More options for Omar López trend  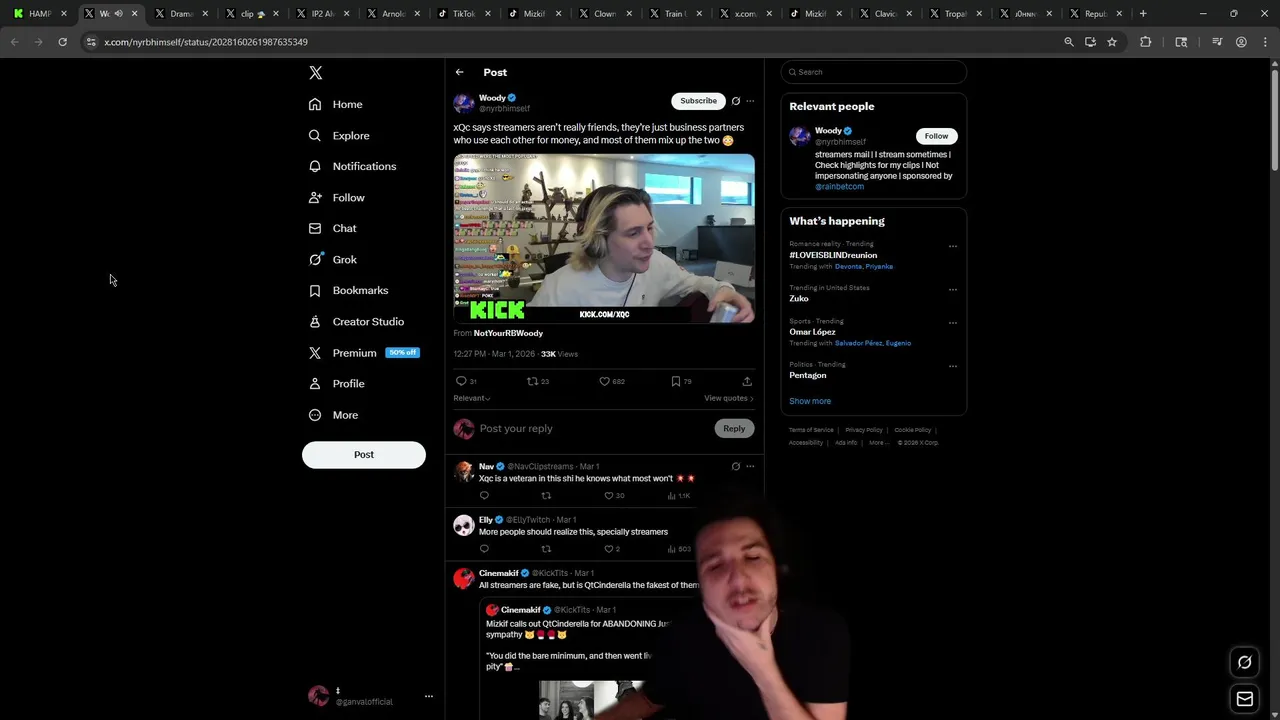coord(952,323)
